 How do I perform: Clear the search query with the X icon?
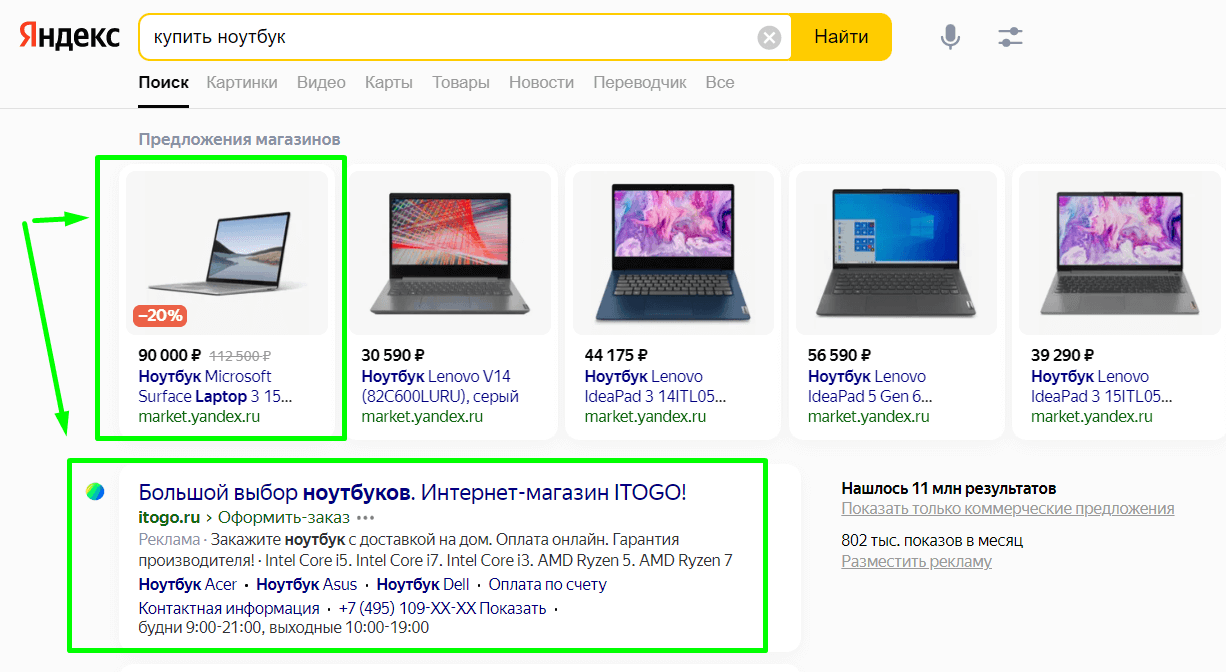[769, 38]
